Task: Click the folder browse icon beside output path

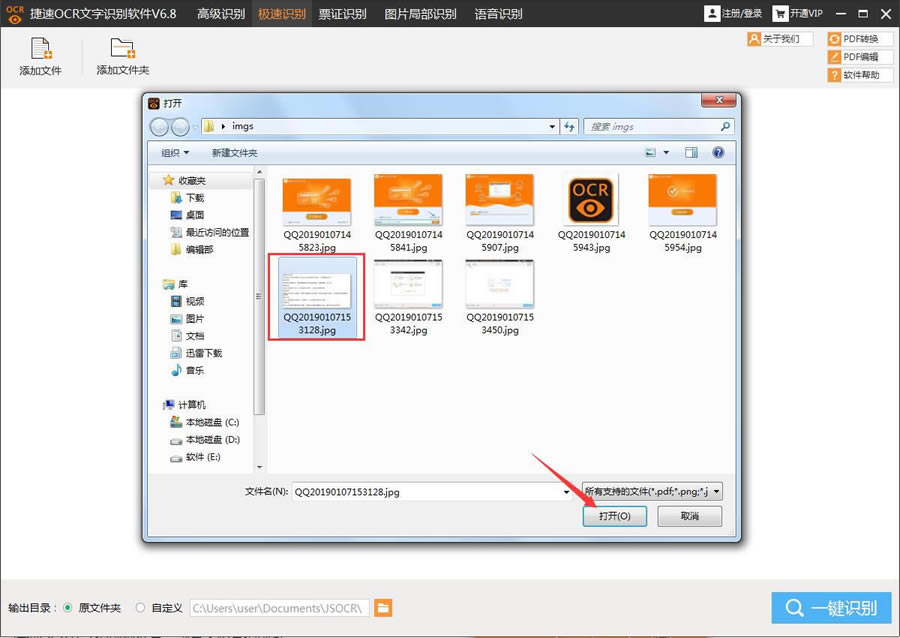Action: click(383, 607)
